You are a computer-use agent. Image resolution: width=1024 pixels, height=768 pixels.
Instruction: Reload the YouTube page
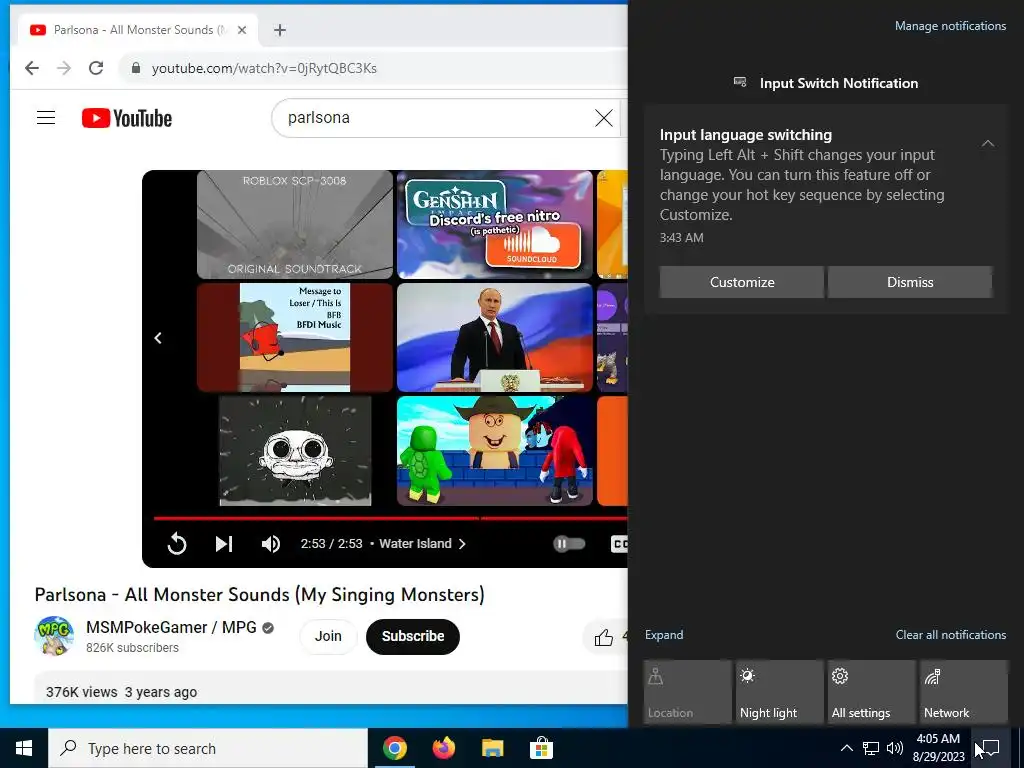coord(96,68)
